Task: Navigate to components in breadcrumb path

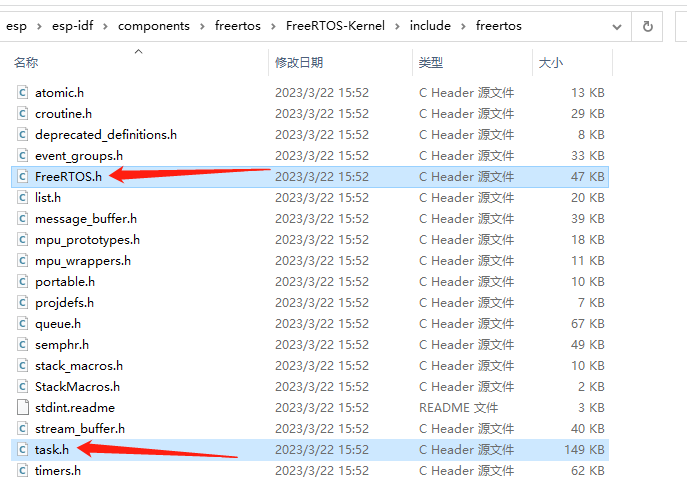Action: coord(153,26)
